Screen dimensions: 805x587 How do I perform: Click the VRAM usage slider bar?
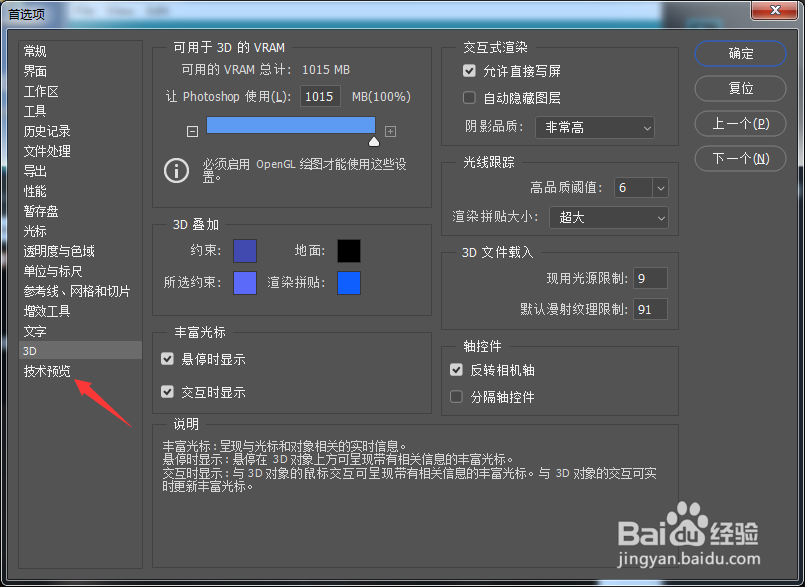(291, 125)
